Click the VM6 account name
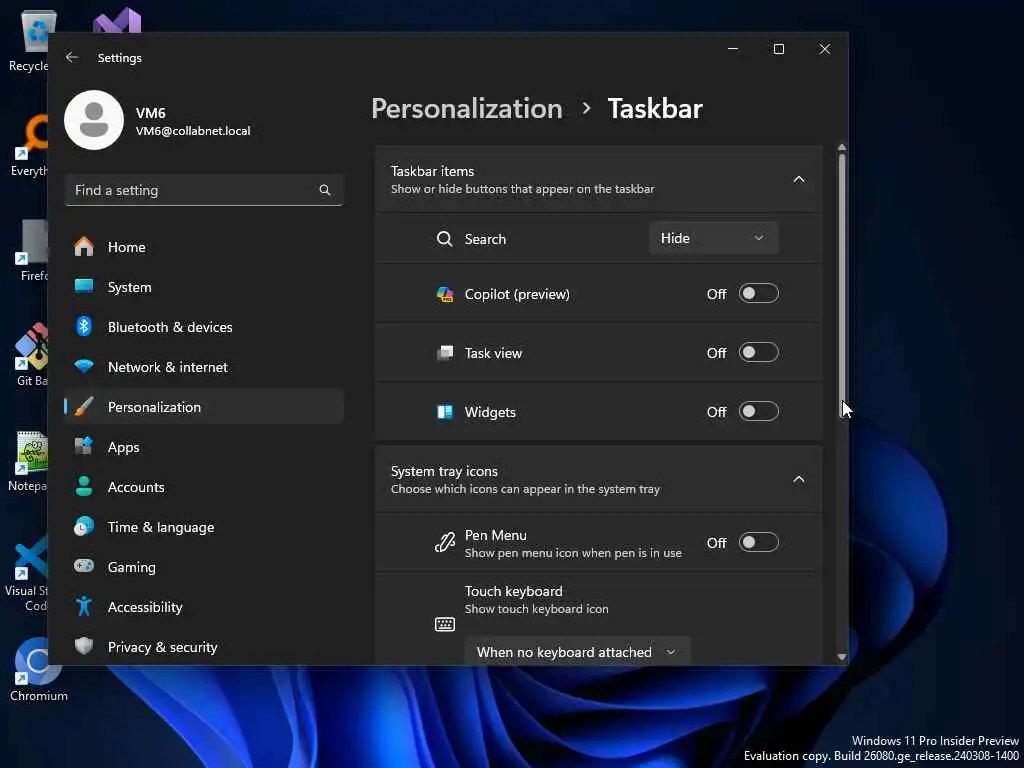Viewport: 1024px width, 768px height. coord(150,113)
